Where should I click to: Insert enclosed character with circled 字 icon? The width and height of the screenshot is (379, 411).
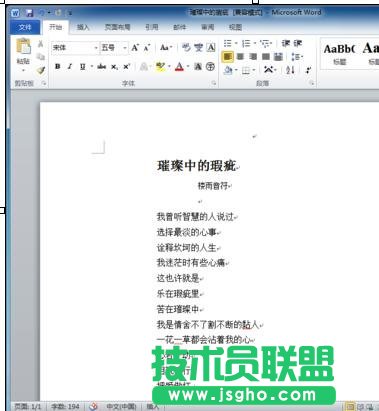210,67
